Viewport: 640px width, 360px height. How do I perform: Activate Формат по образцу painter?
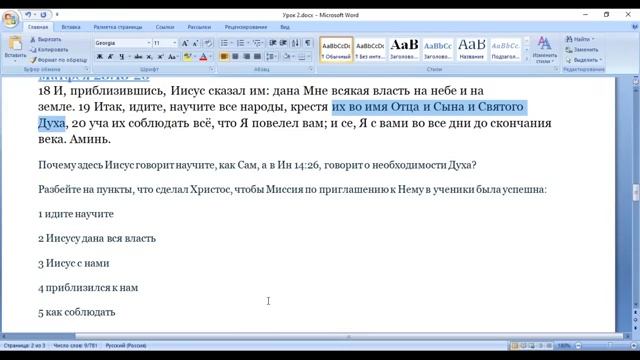point(58,60)
